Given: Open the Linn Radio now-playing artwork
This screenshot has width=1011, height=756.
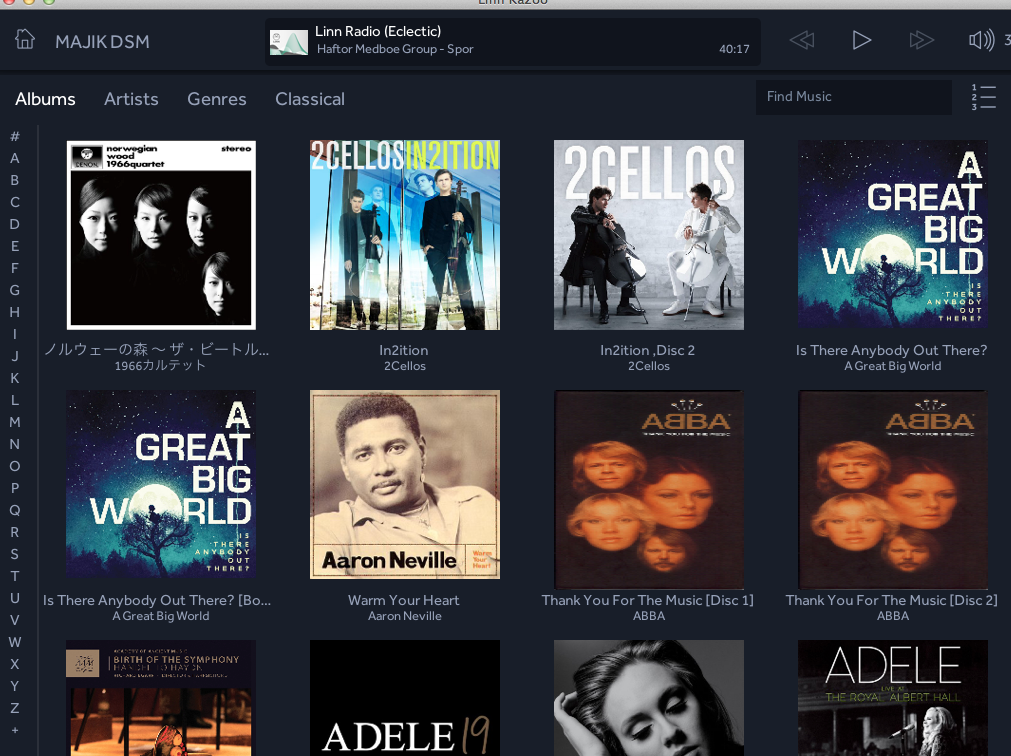Looking at the screenshot, I should [288, 43].
